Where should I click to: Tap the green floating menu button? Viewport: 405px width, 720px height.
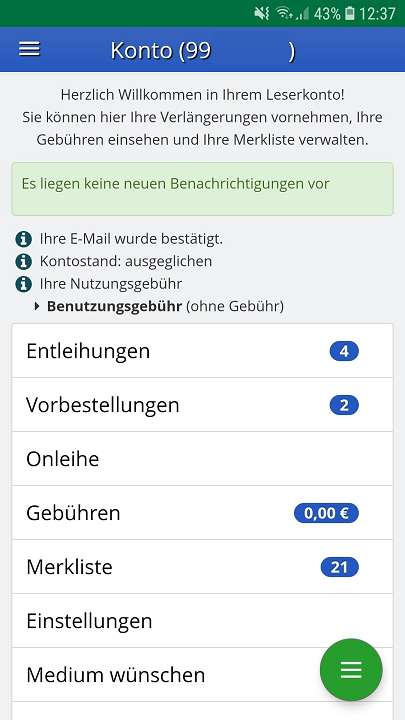pyautogui.click(x=351, y=670)
